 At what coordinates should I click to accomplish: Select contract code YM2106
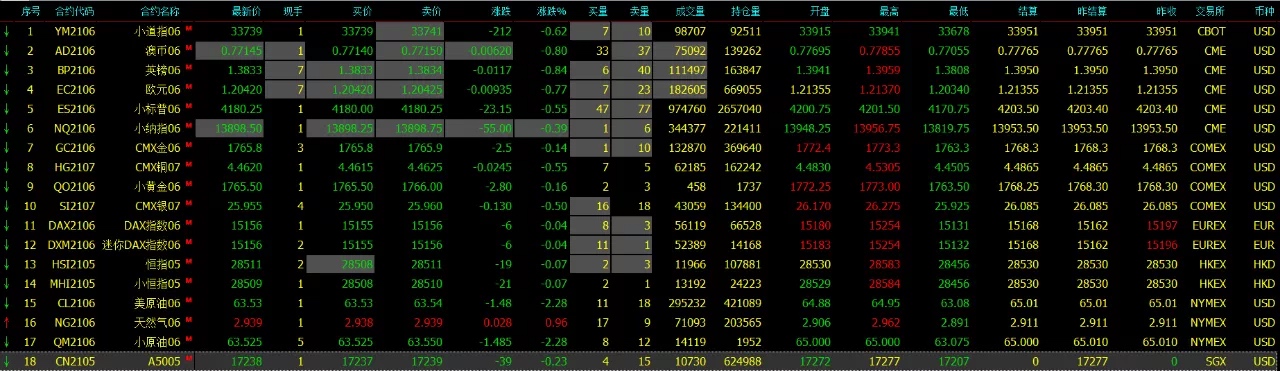tap(75, 31)
